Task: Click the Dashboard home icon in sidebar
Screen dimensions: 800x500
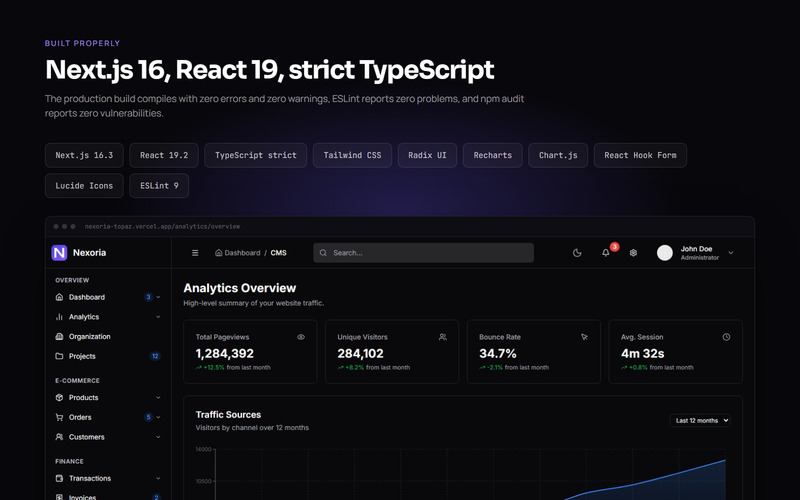Action: [59, 297]
